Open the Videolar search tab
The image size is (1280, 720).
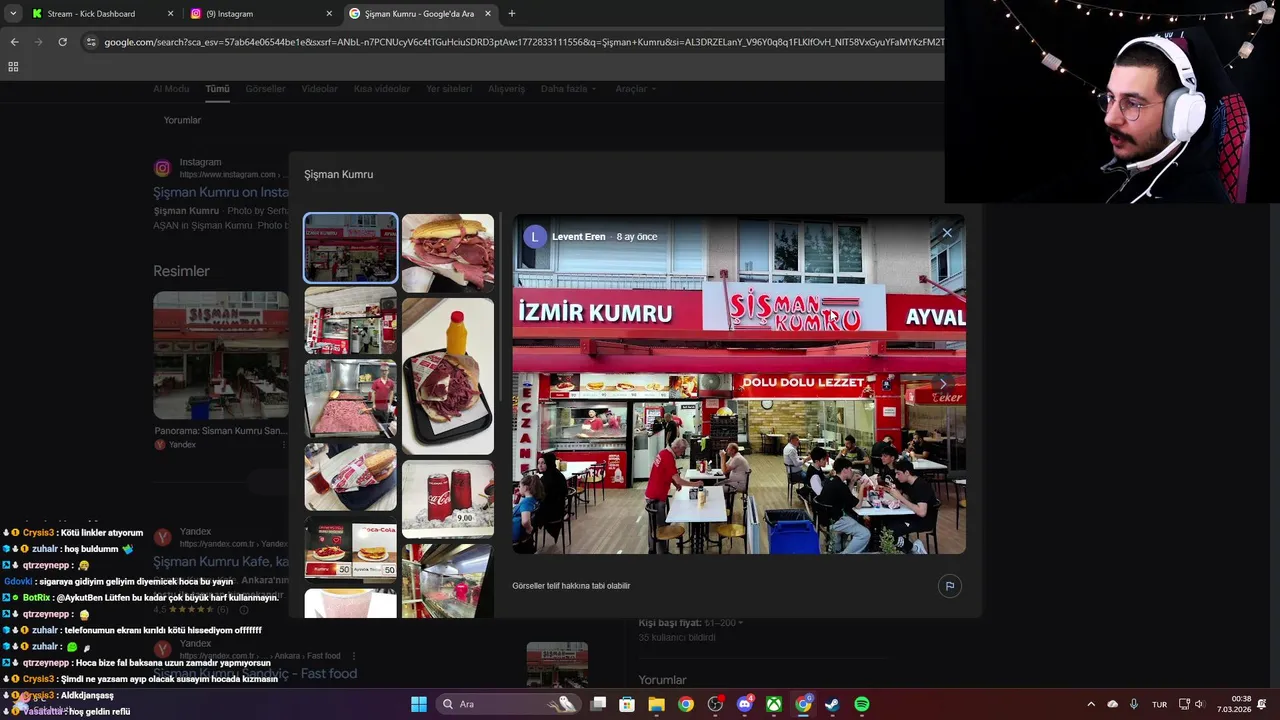pyautogui.click(x=320, y=89)
